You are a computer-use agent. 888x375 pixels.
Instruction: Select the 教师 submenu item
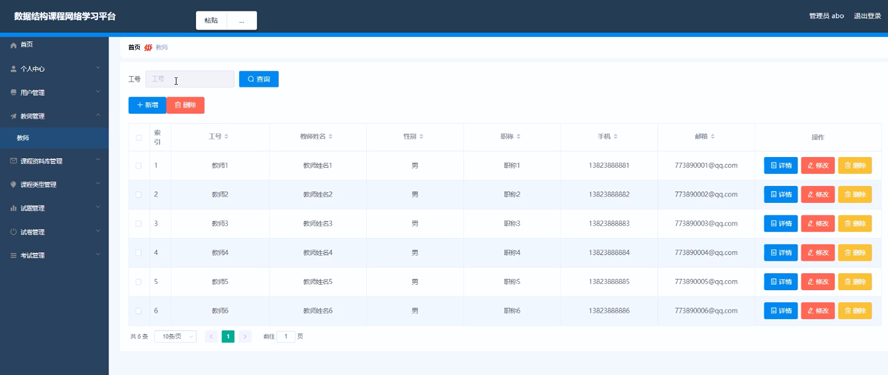click(54, 138)
